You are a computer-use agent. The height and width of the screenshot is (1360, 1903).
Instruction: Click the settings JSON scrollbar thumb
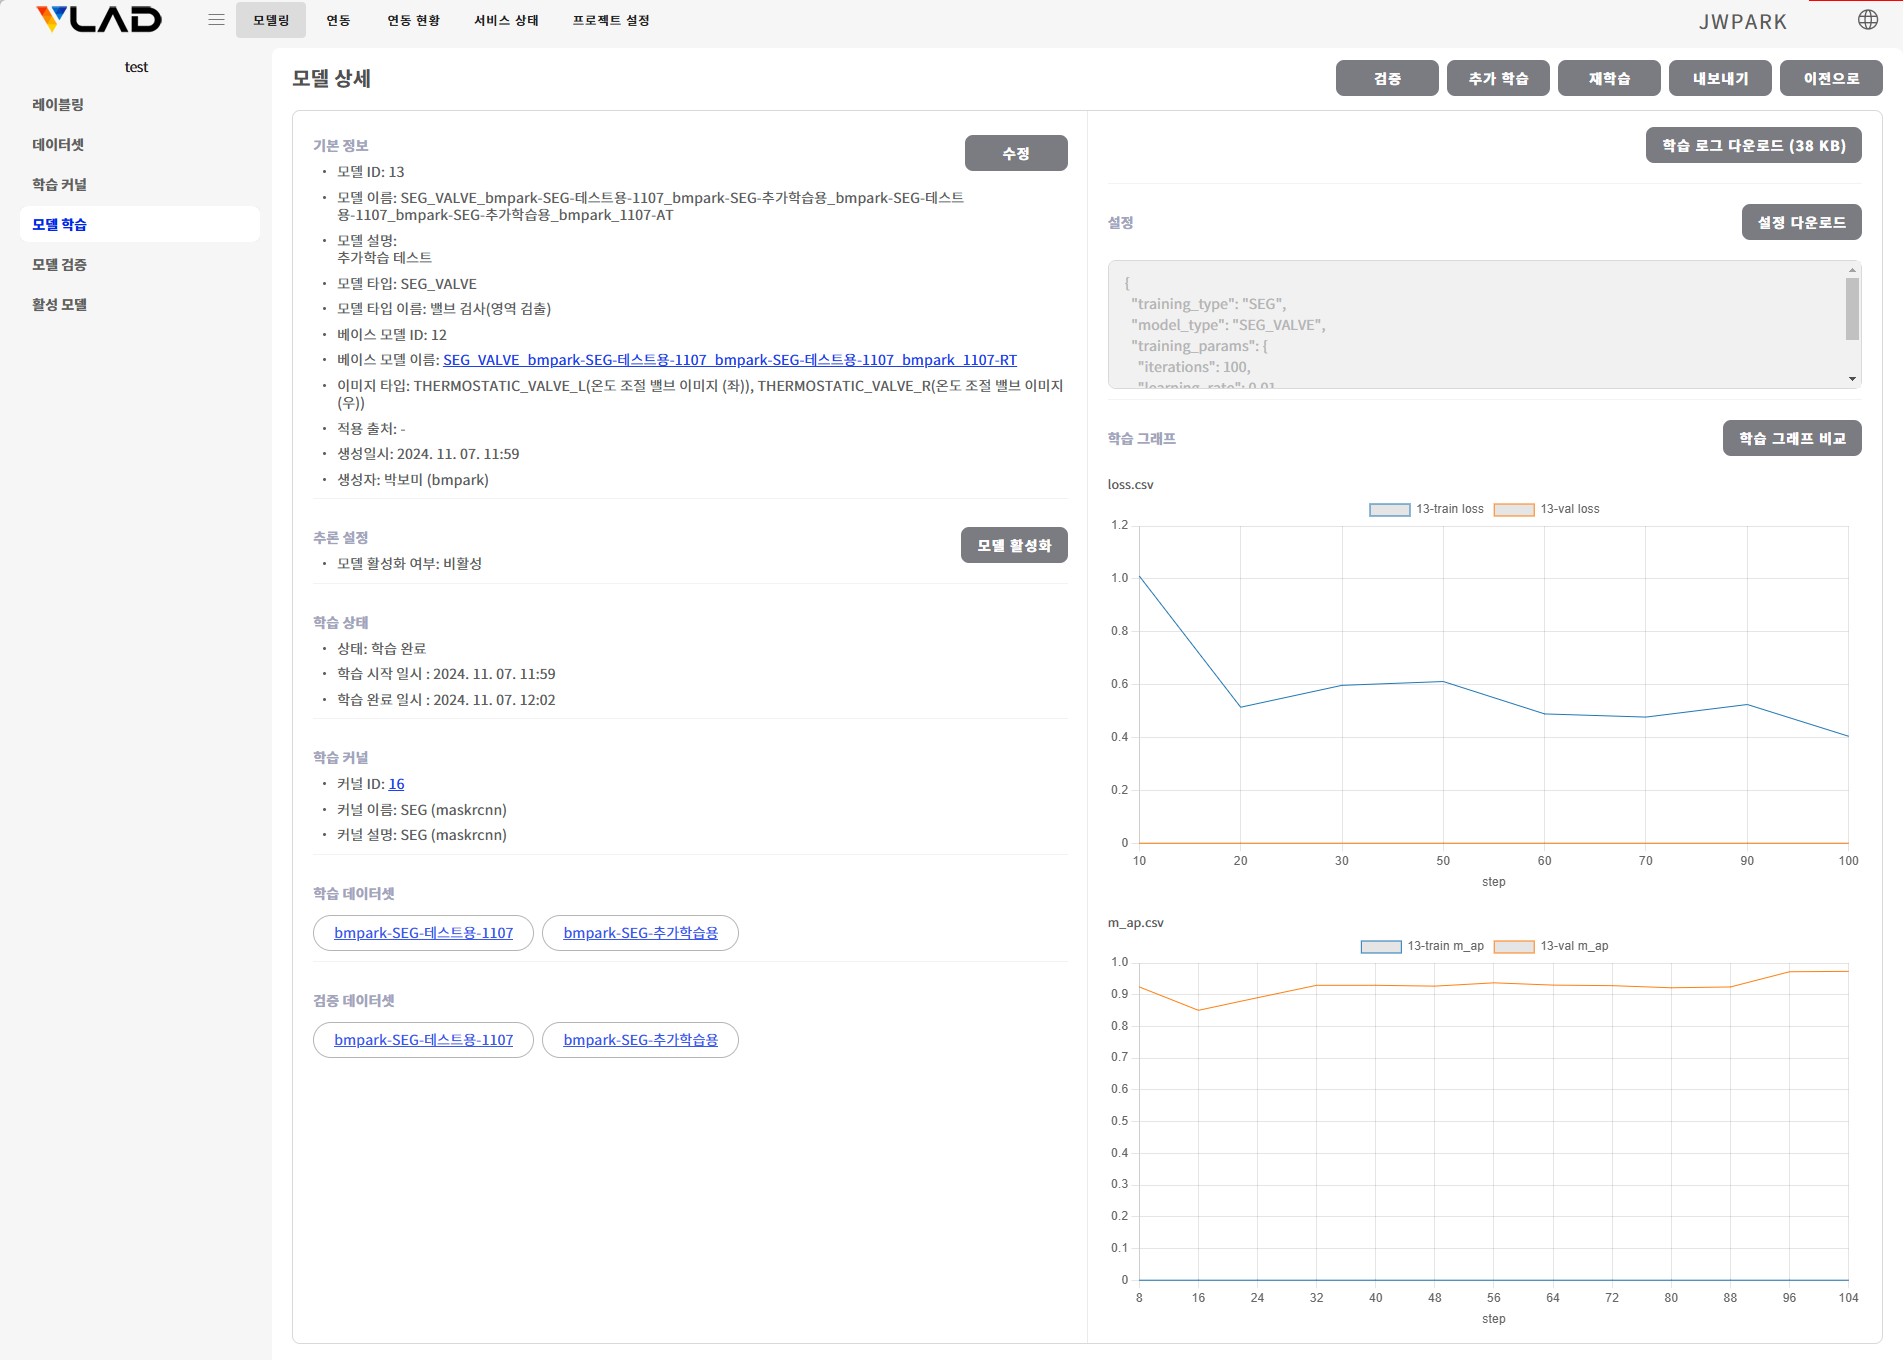[1852, 309]
